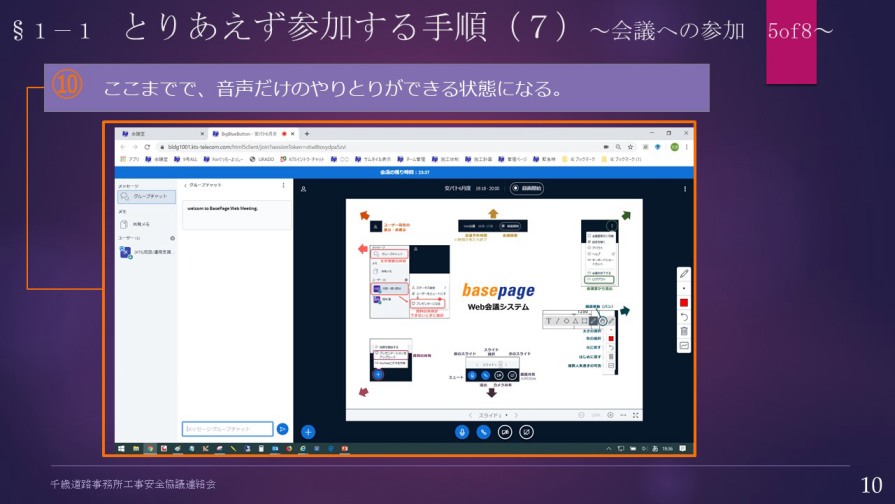Select the pencil whiteboard tool
The width and height of the screenshot is (895, 504).
point(684,273)
